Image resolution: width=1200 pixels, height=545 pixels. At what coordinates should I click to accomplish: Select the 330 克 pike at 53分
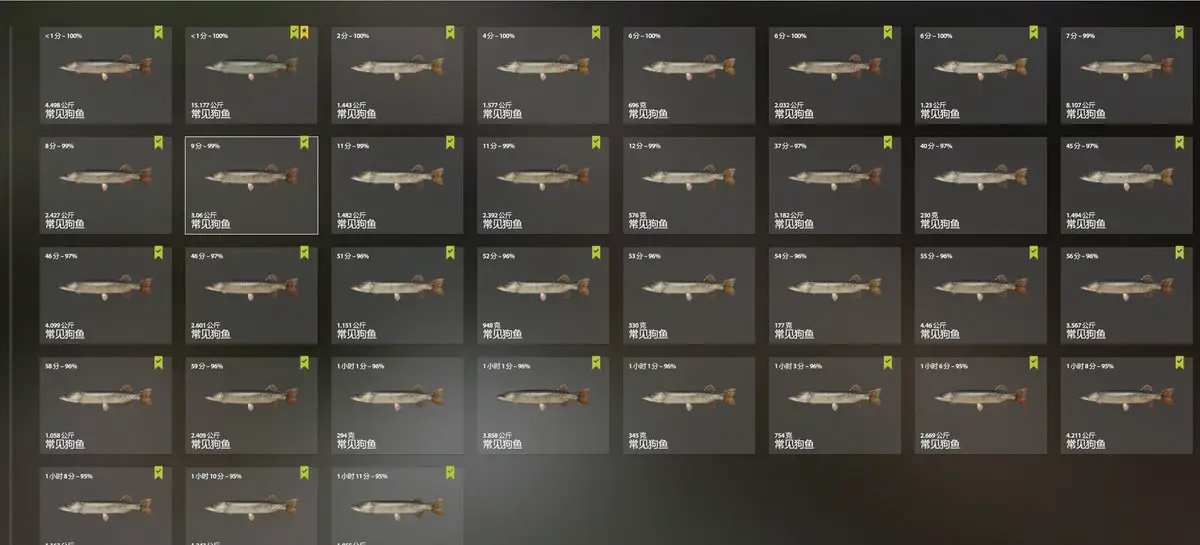click(689, 295)
